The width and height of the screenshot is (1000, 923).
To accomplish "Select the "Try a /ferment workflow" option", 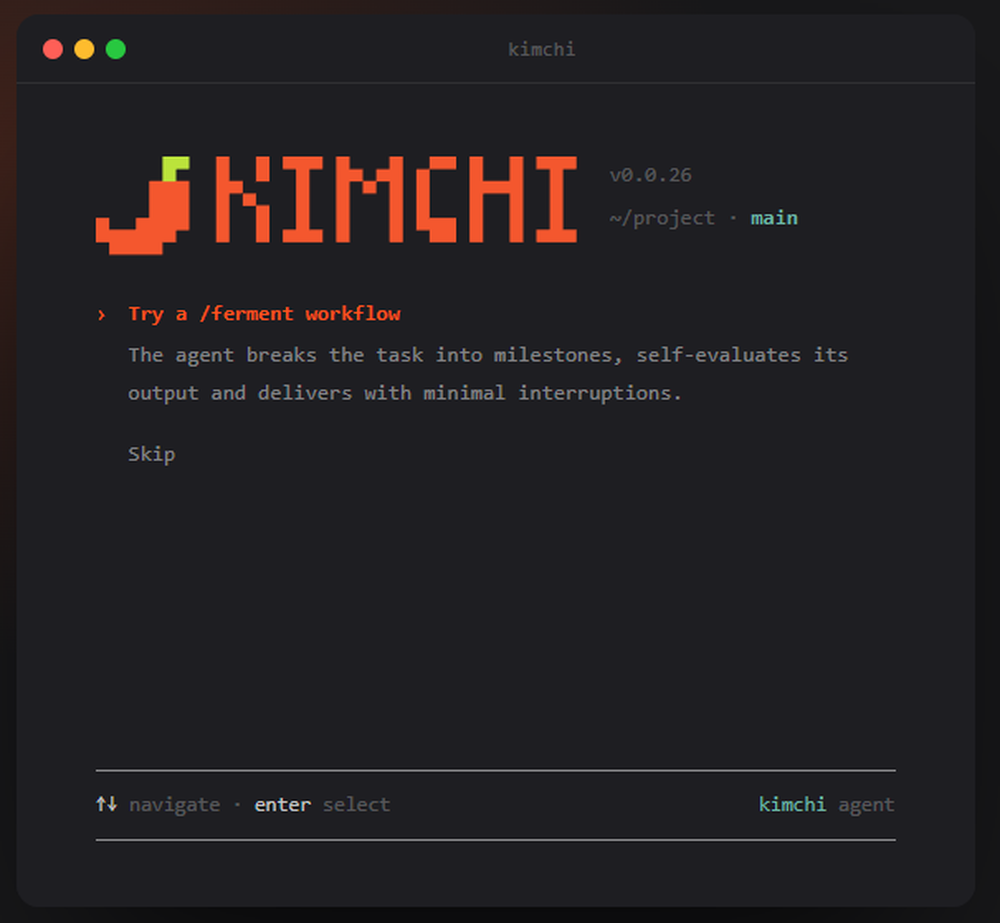I will point(264,314).
